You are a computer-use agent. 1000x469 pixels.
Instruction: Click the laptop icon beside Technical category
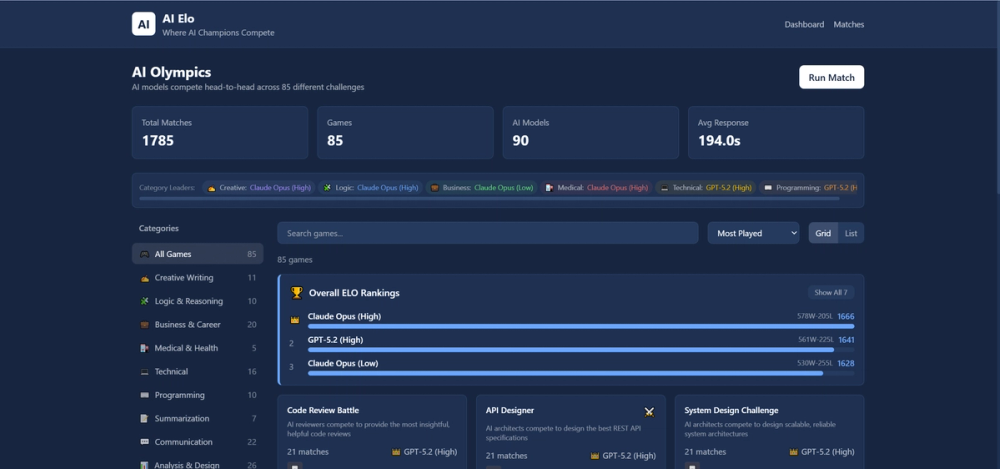pos(144,371)
